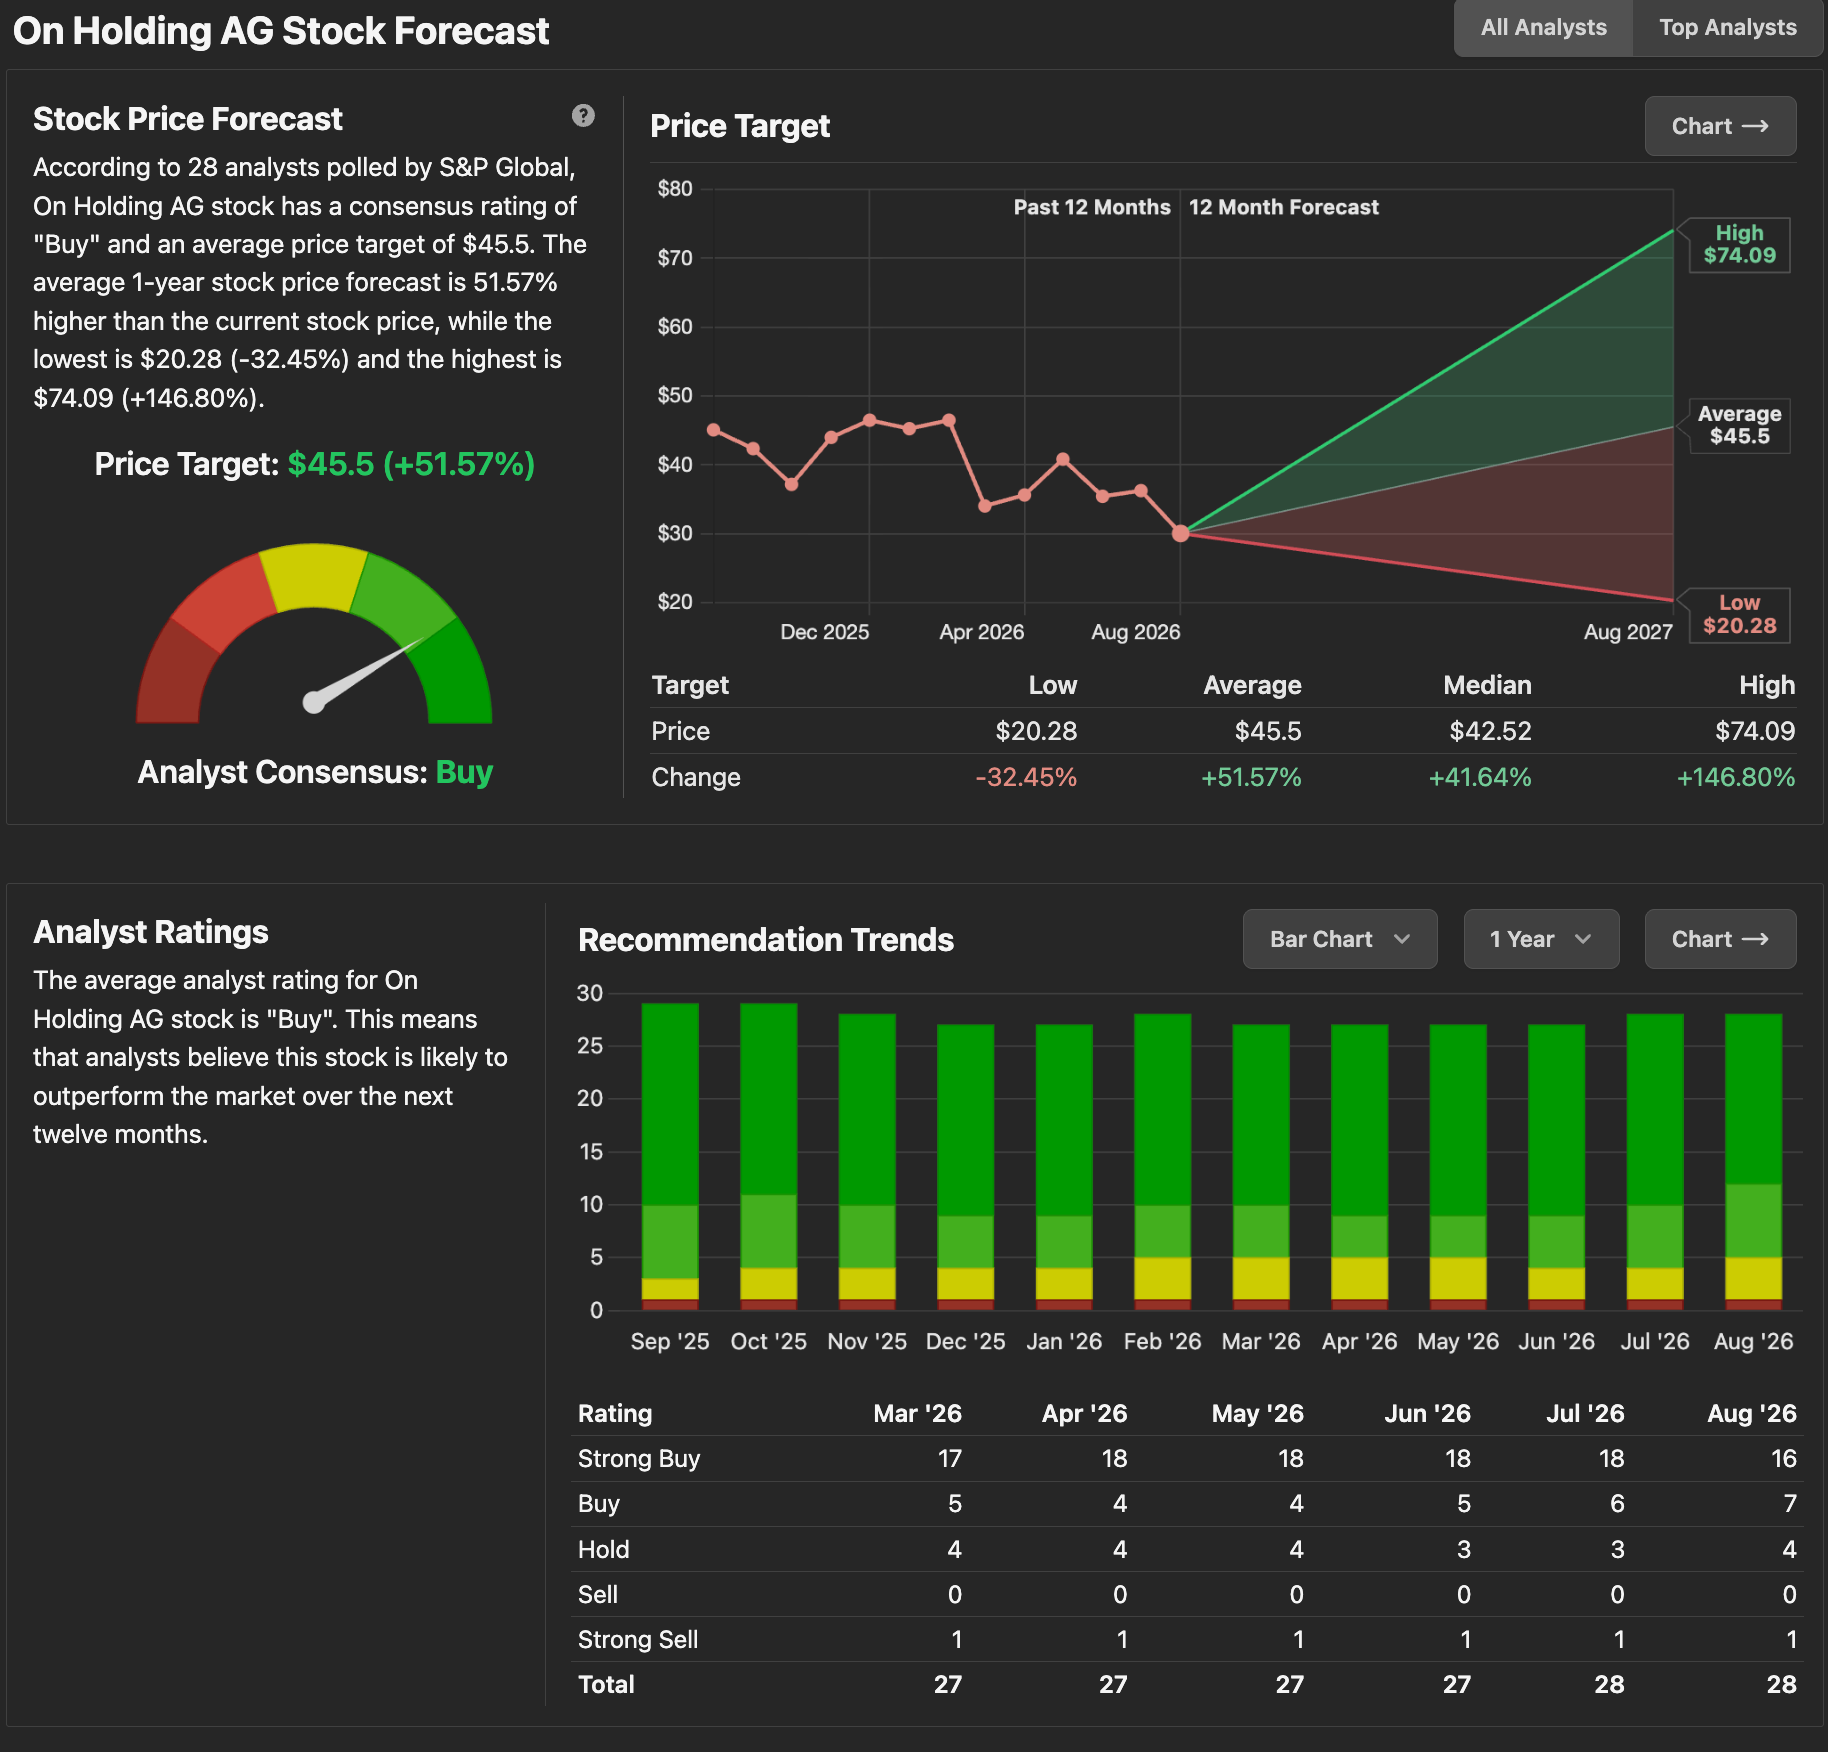Click the Average $45.5 forecast label

tap(1739, 425)
